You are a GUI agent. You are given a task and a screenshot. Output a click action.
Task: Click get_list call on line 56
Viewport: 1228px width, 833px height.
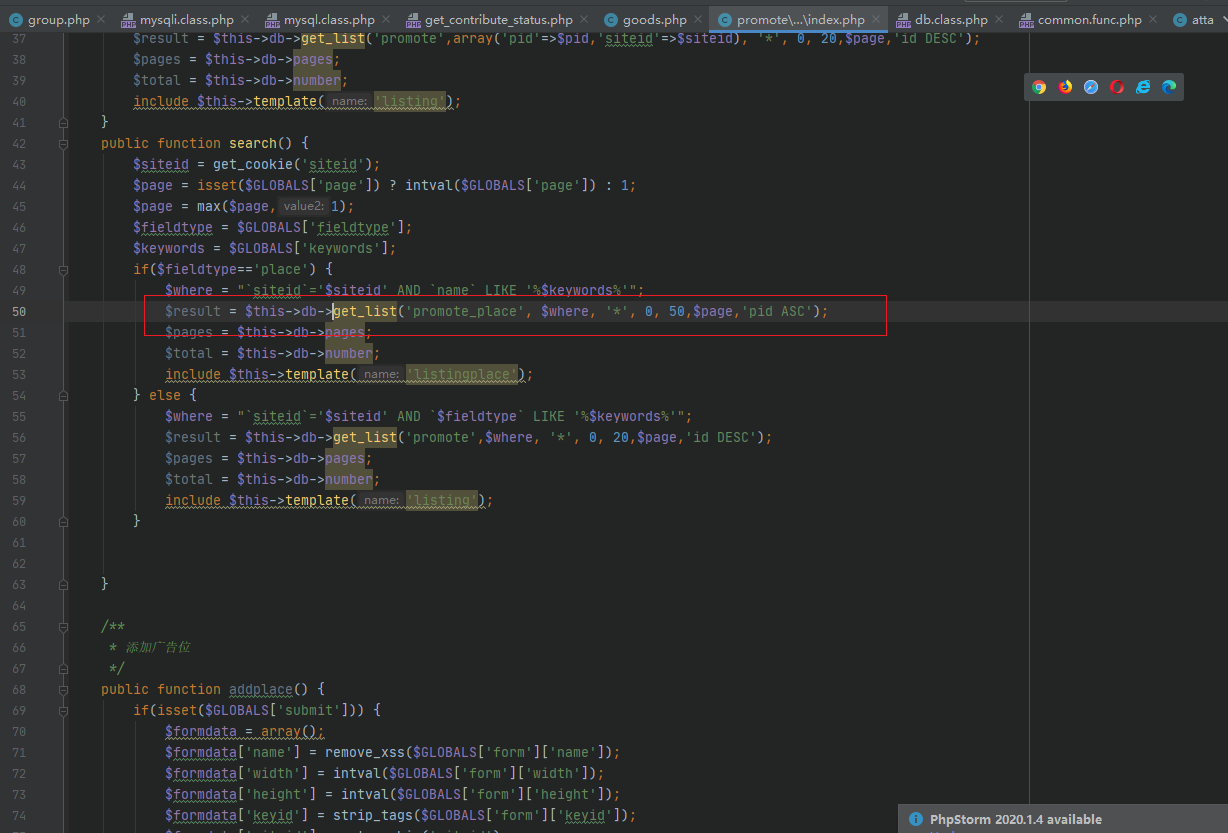click(364, 437)
